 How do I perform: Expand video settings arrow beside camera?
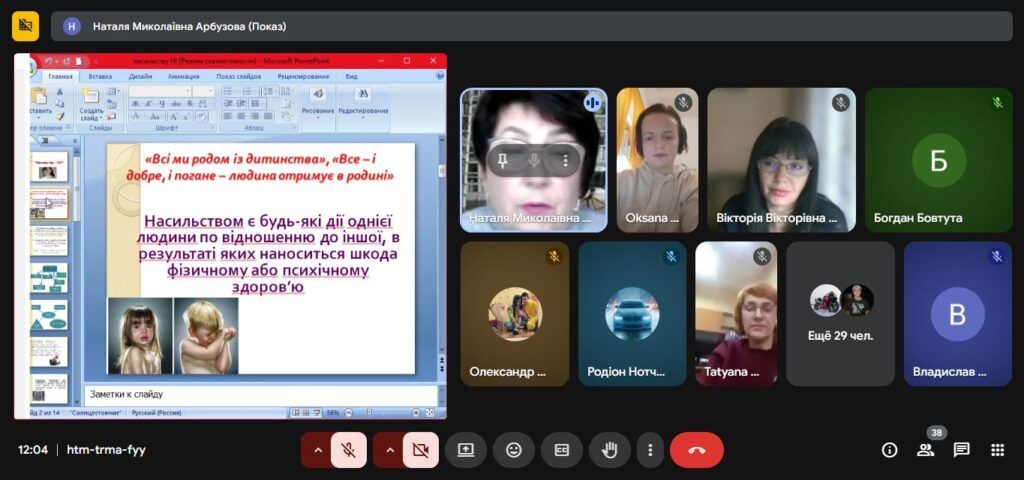coord(390,450)
